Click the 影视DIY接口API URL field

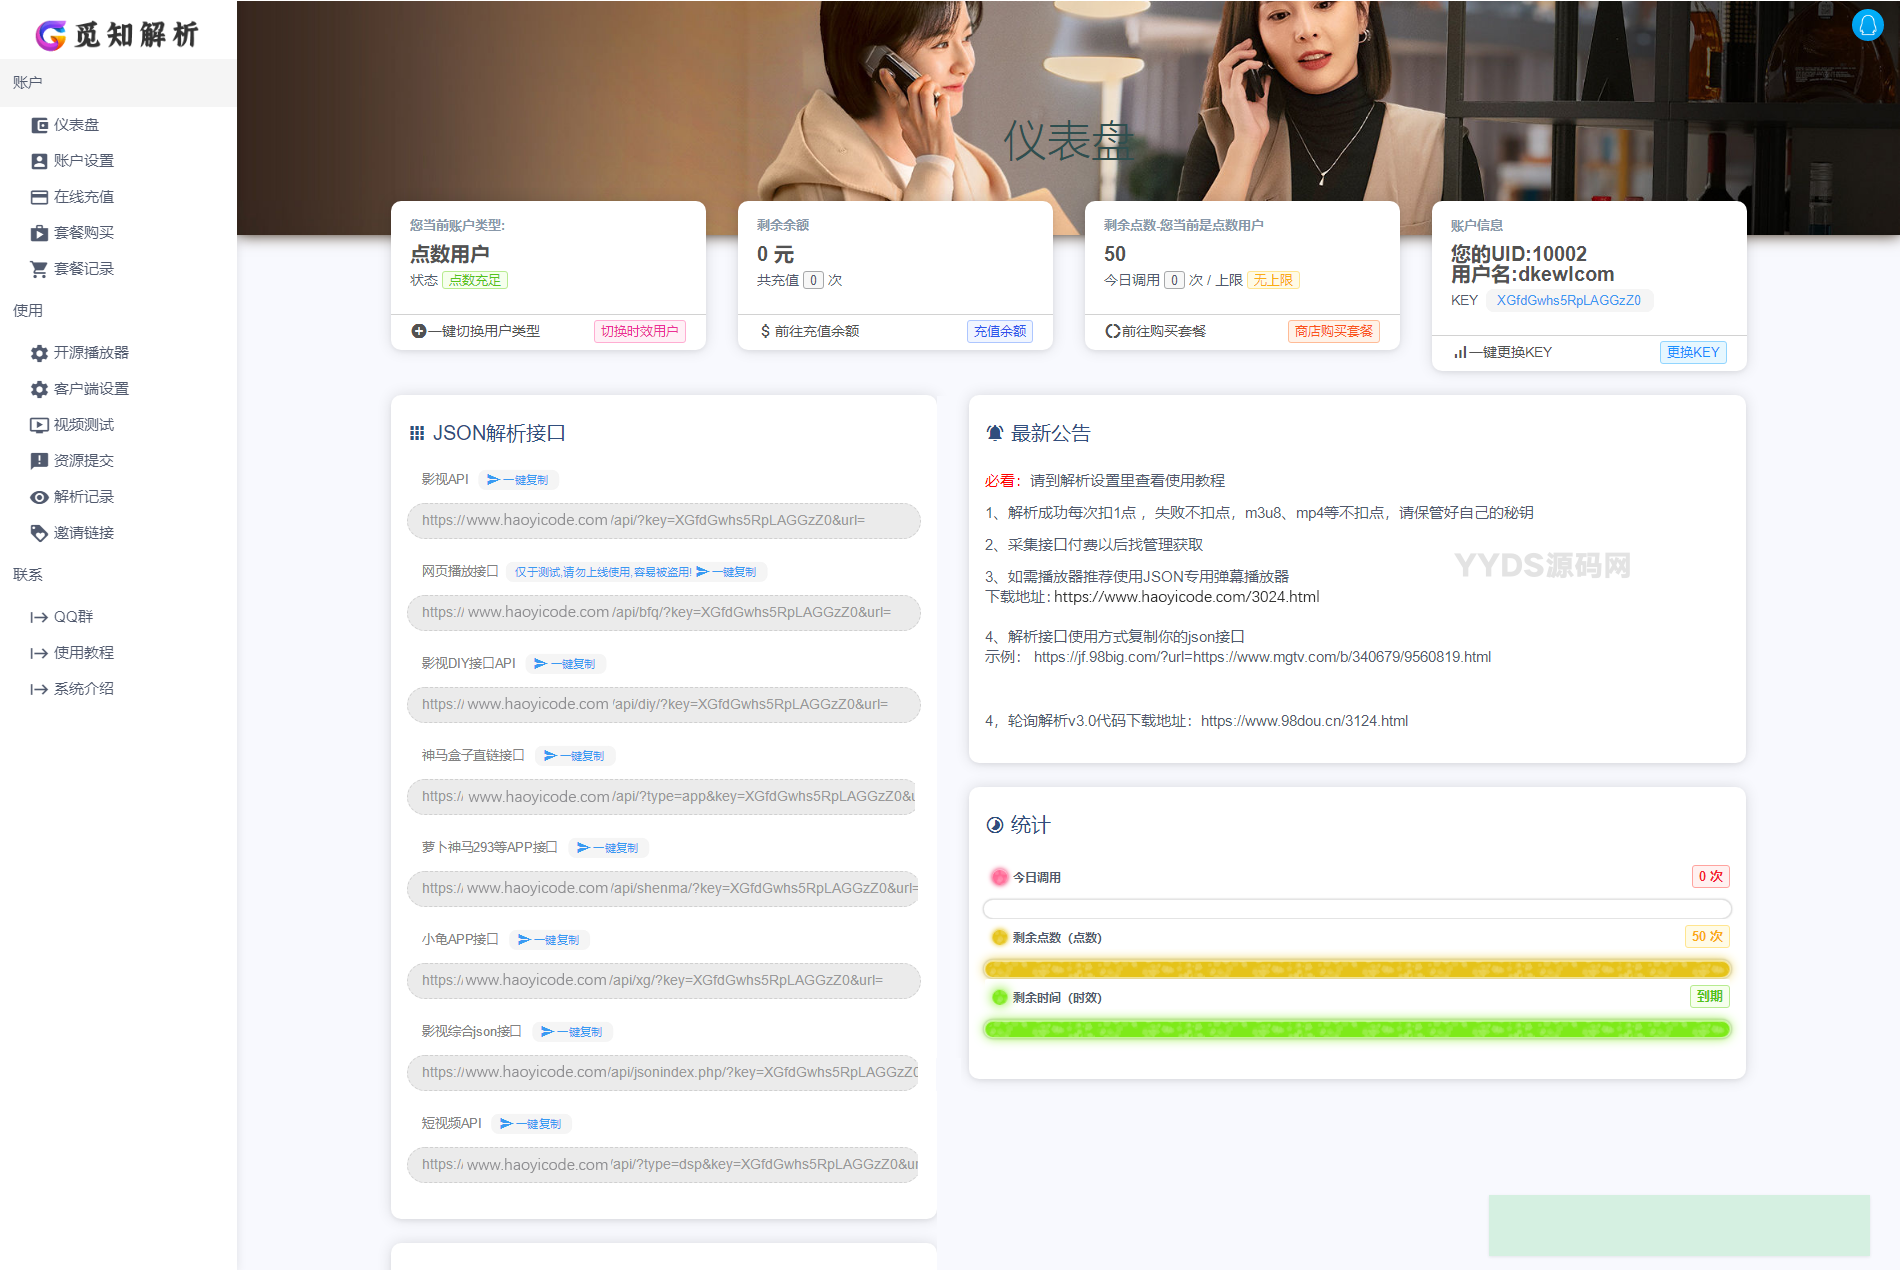[664, 705]
